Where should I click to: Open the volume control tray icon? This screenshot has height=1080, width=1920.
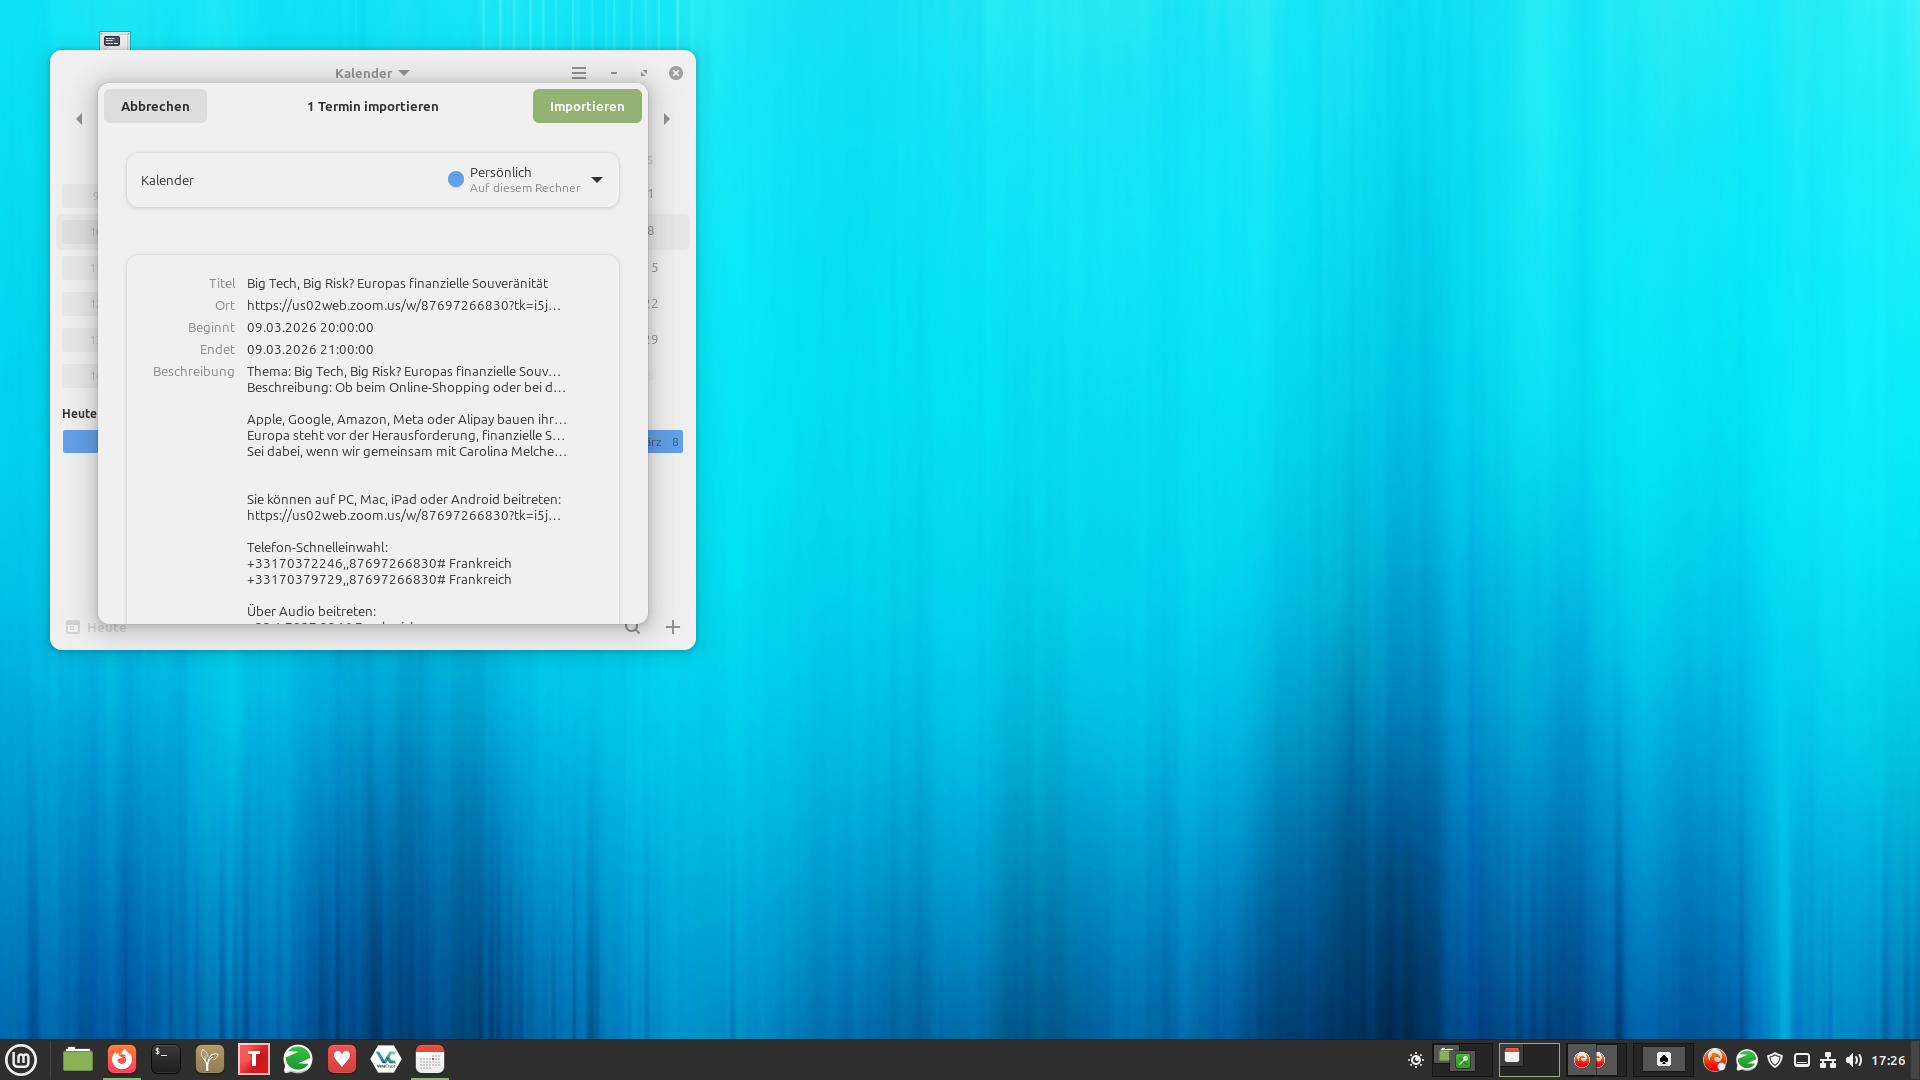[x=1853, y=1060]
